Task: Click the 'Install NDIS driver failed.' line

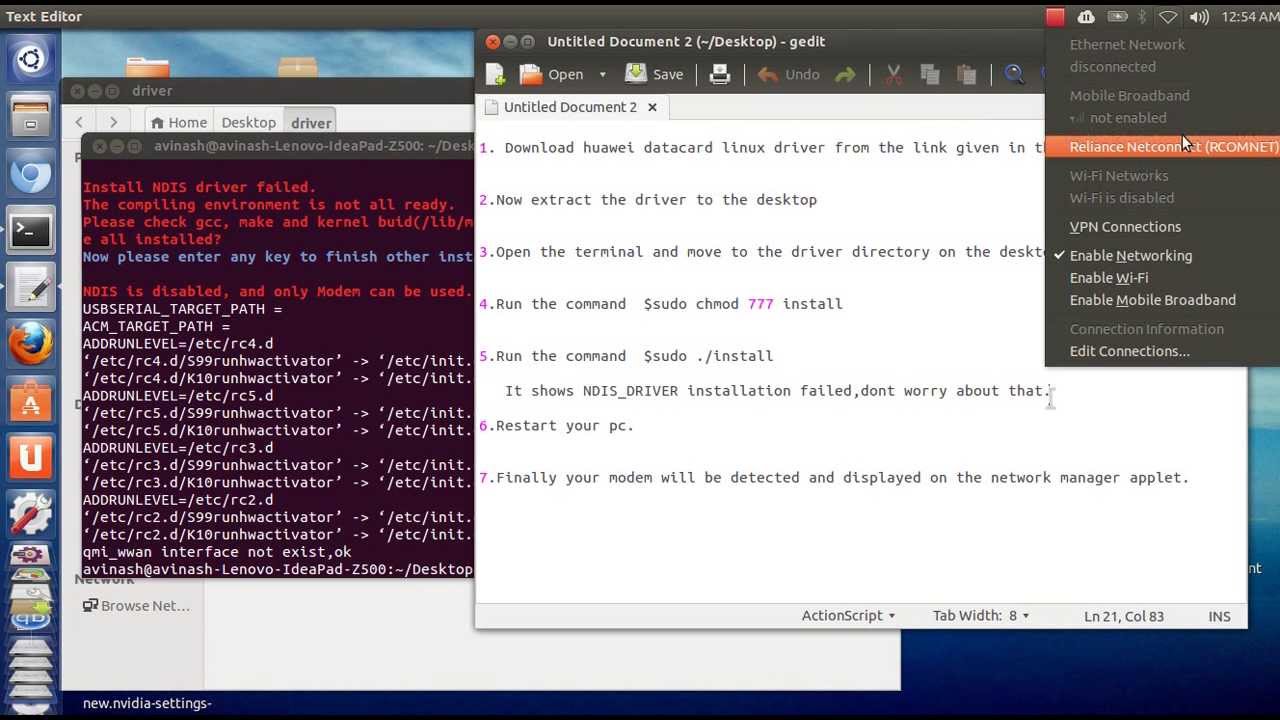Action: coord(199,187)
